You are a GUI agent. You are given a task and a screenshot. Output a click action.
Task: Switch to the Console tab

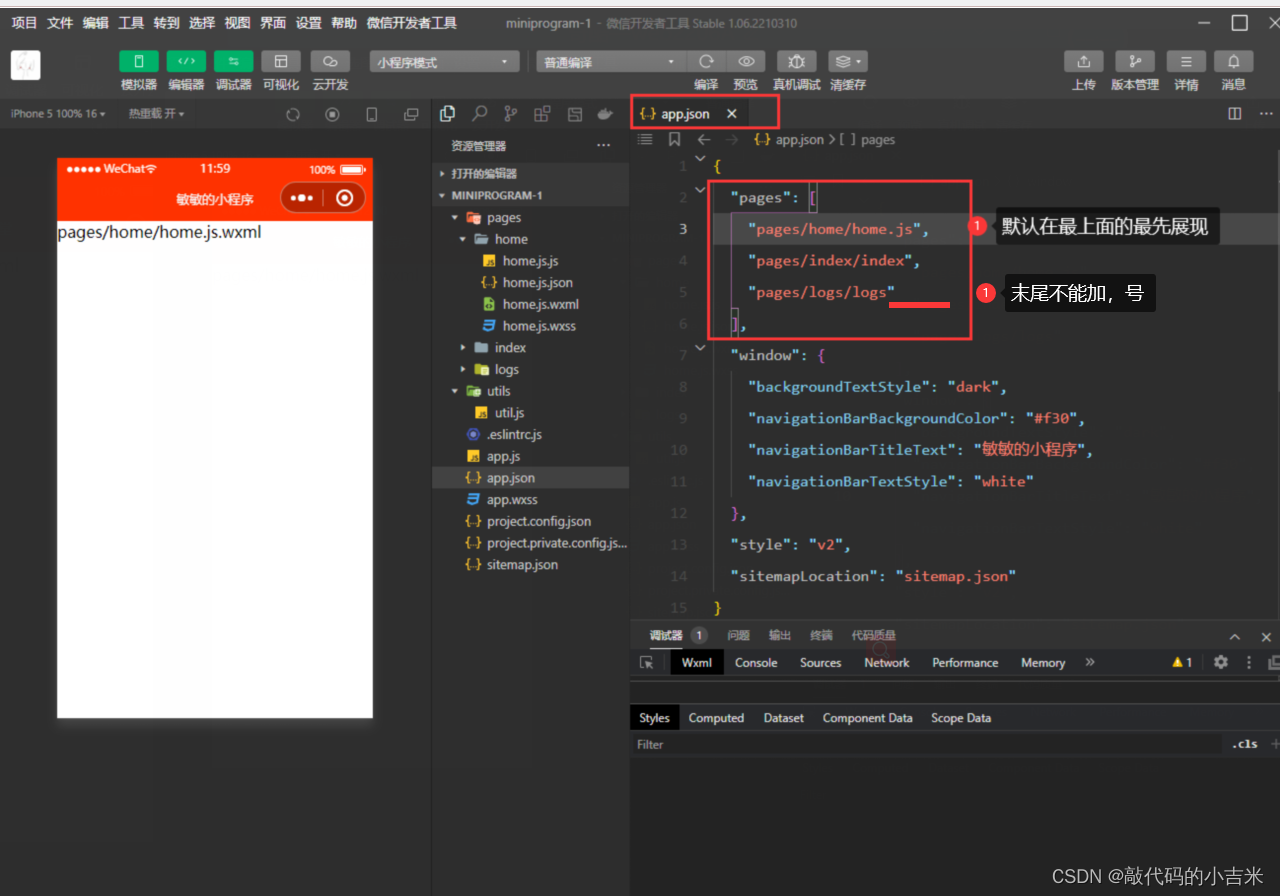756,663
